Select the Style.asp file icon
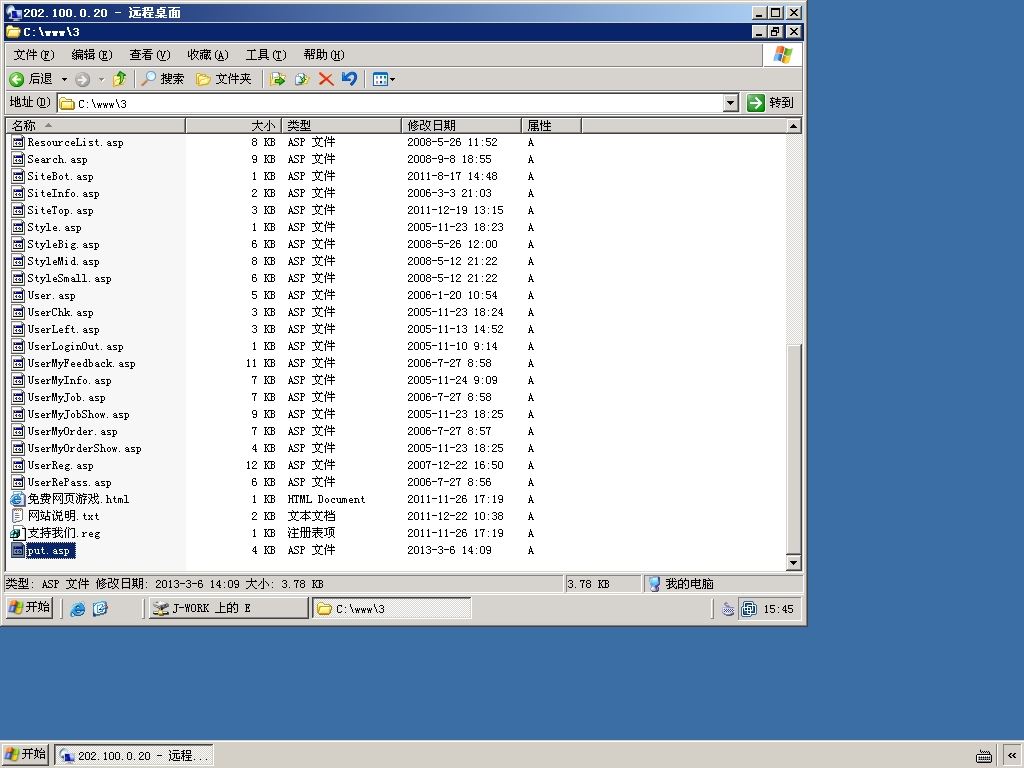 pos(18,227)
